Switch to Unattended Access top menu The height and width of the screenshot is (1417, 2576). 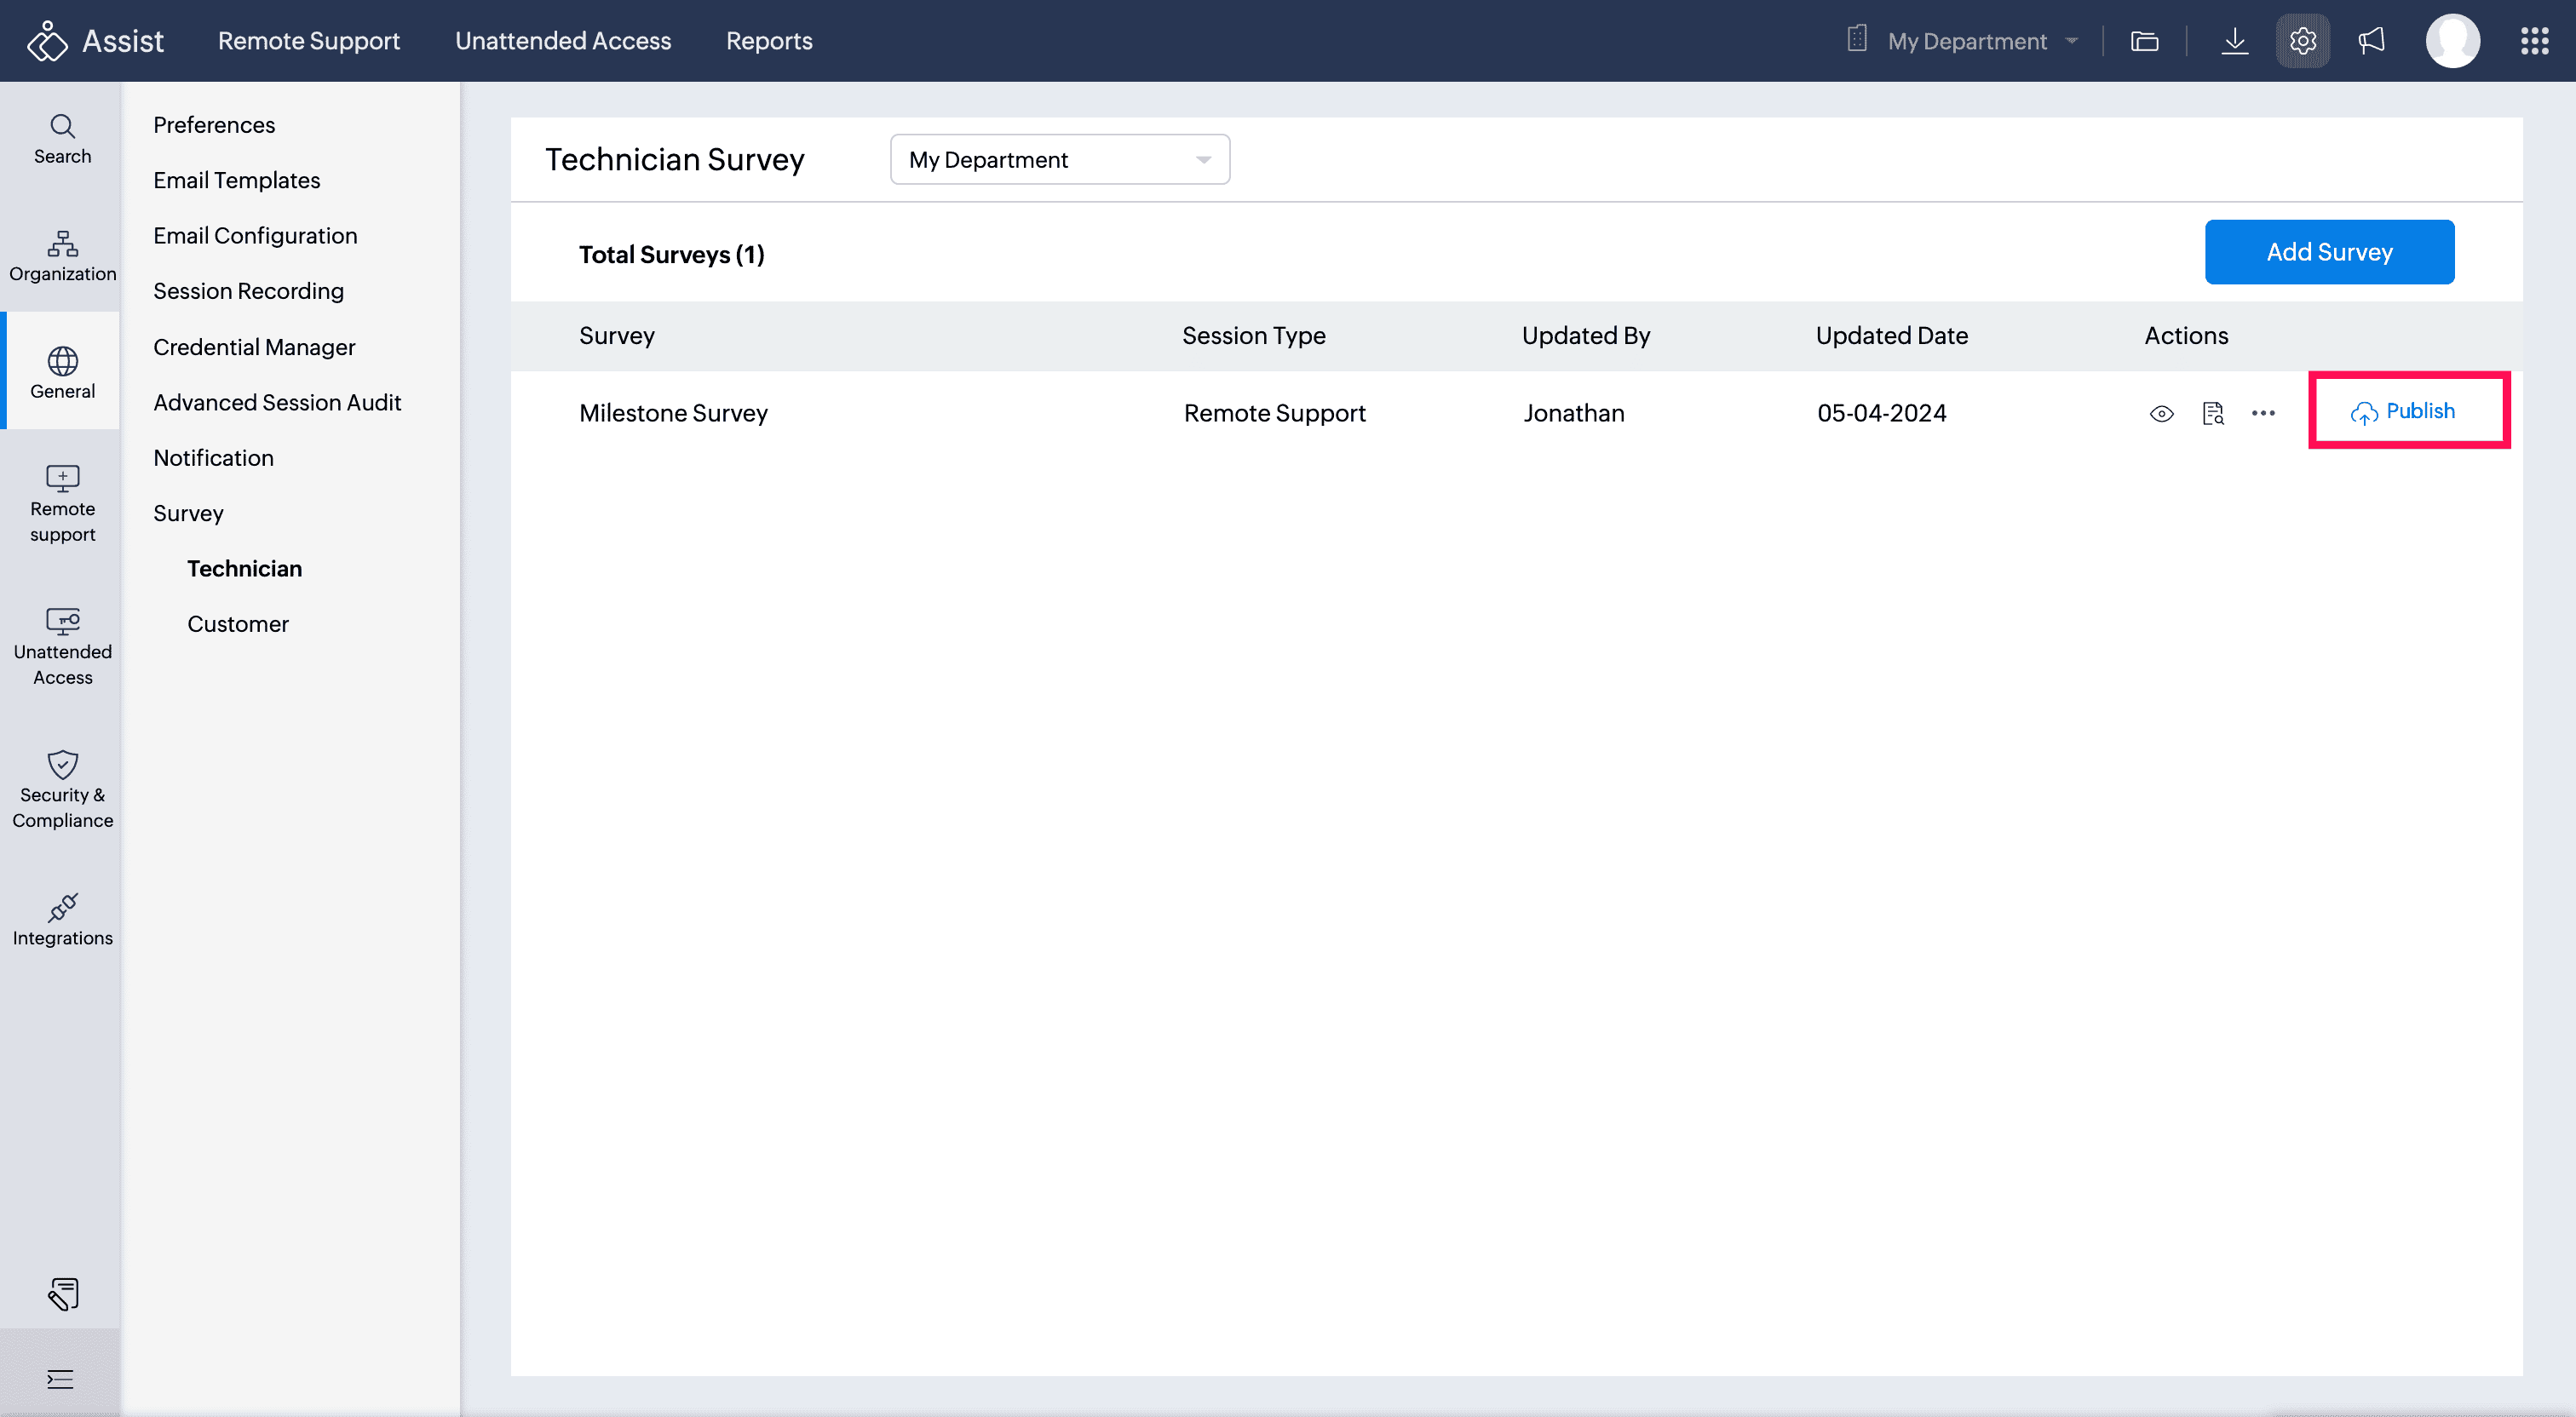(x=562, y=41)
